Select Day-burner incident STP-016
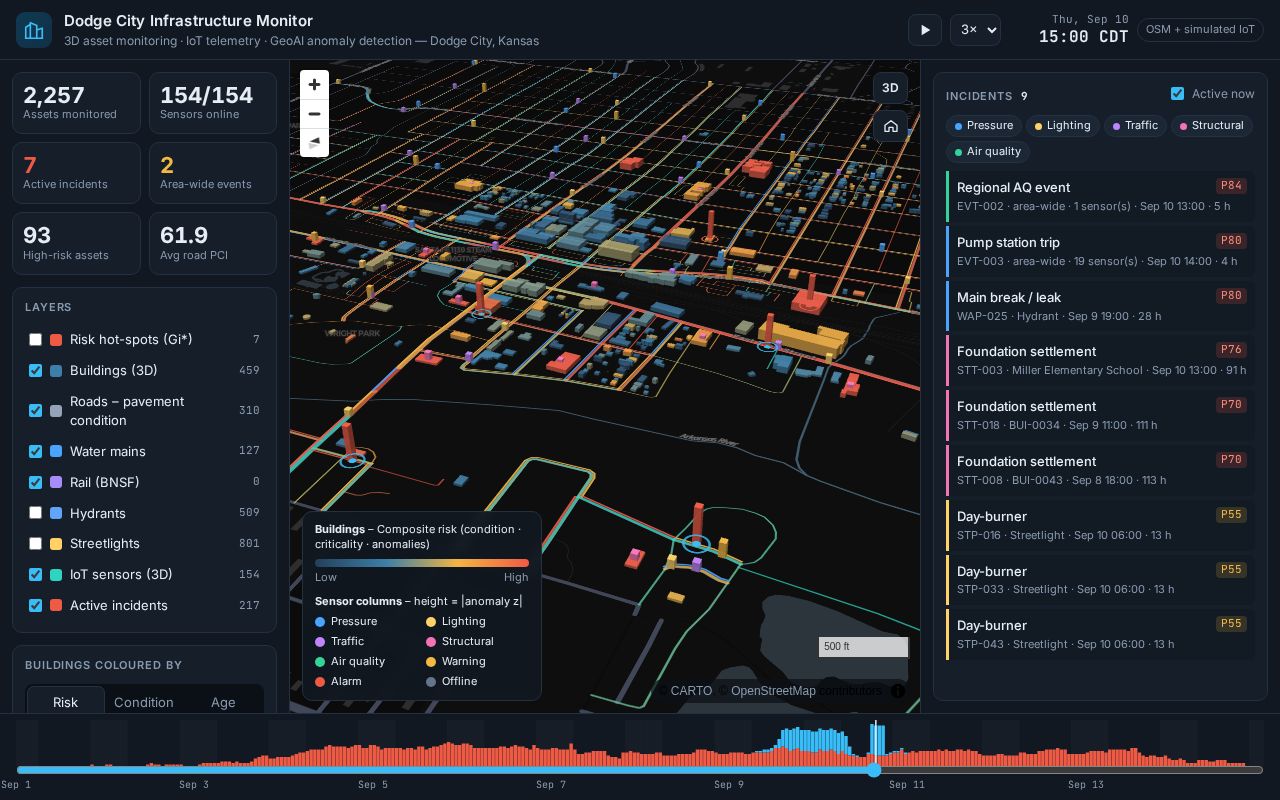The height and width of the screenshot is (800, 1280). (1099, 525)
